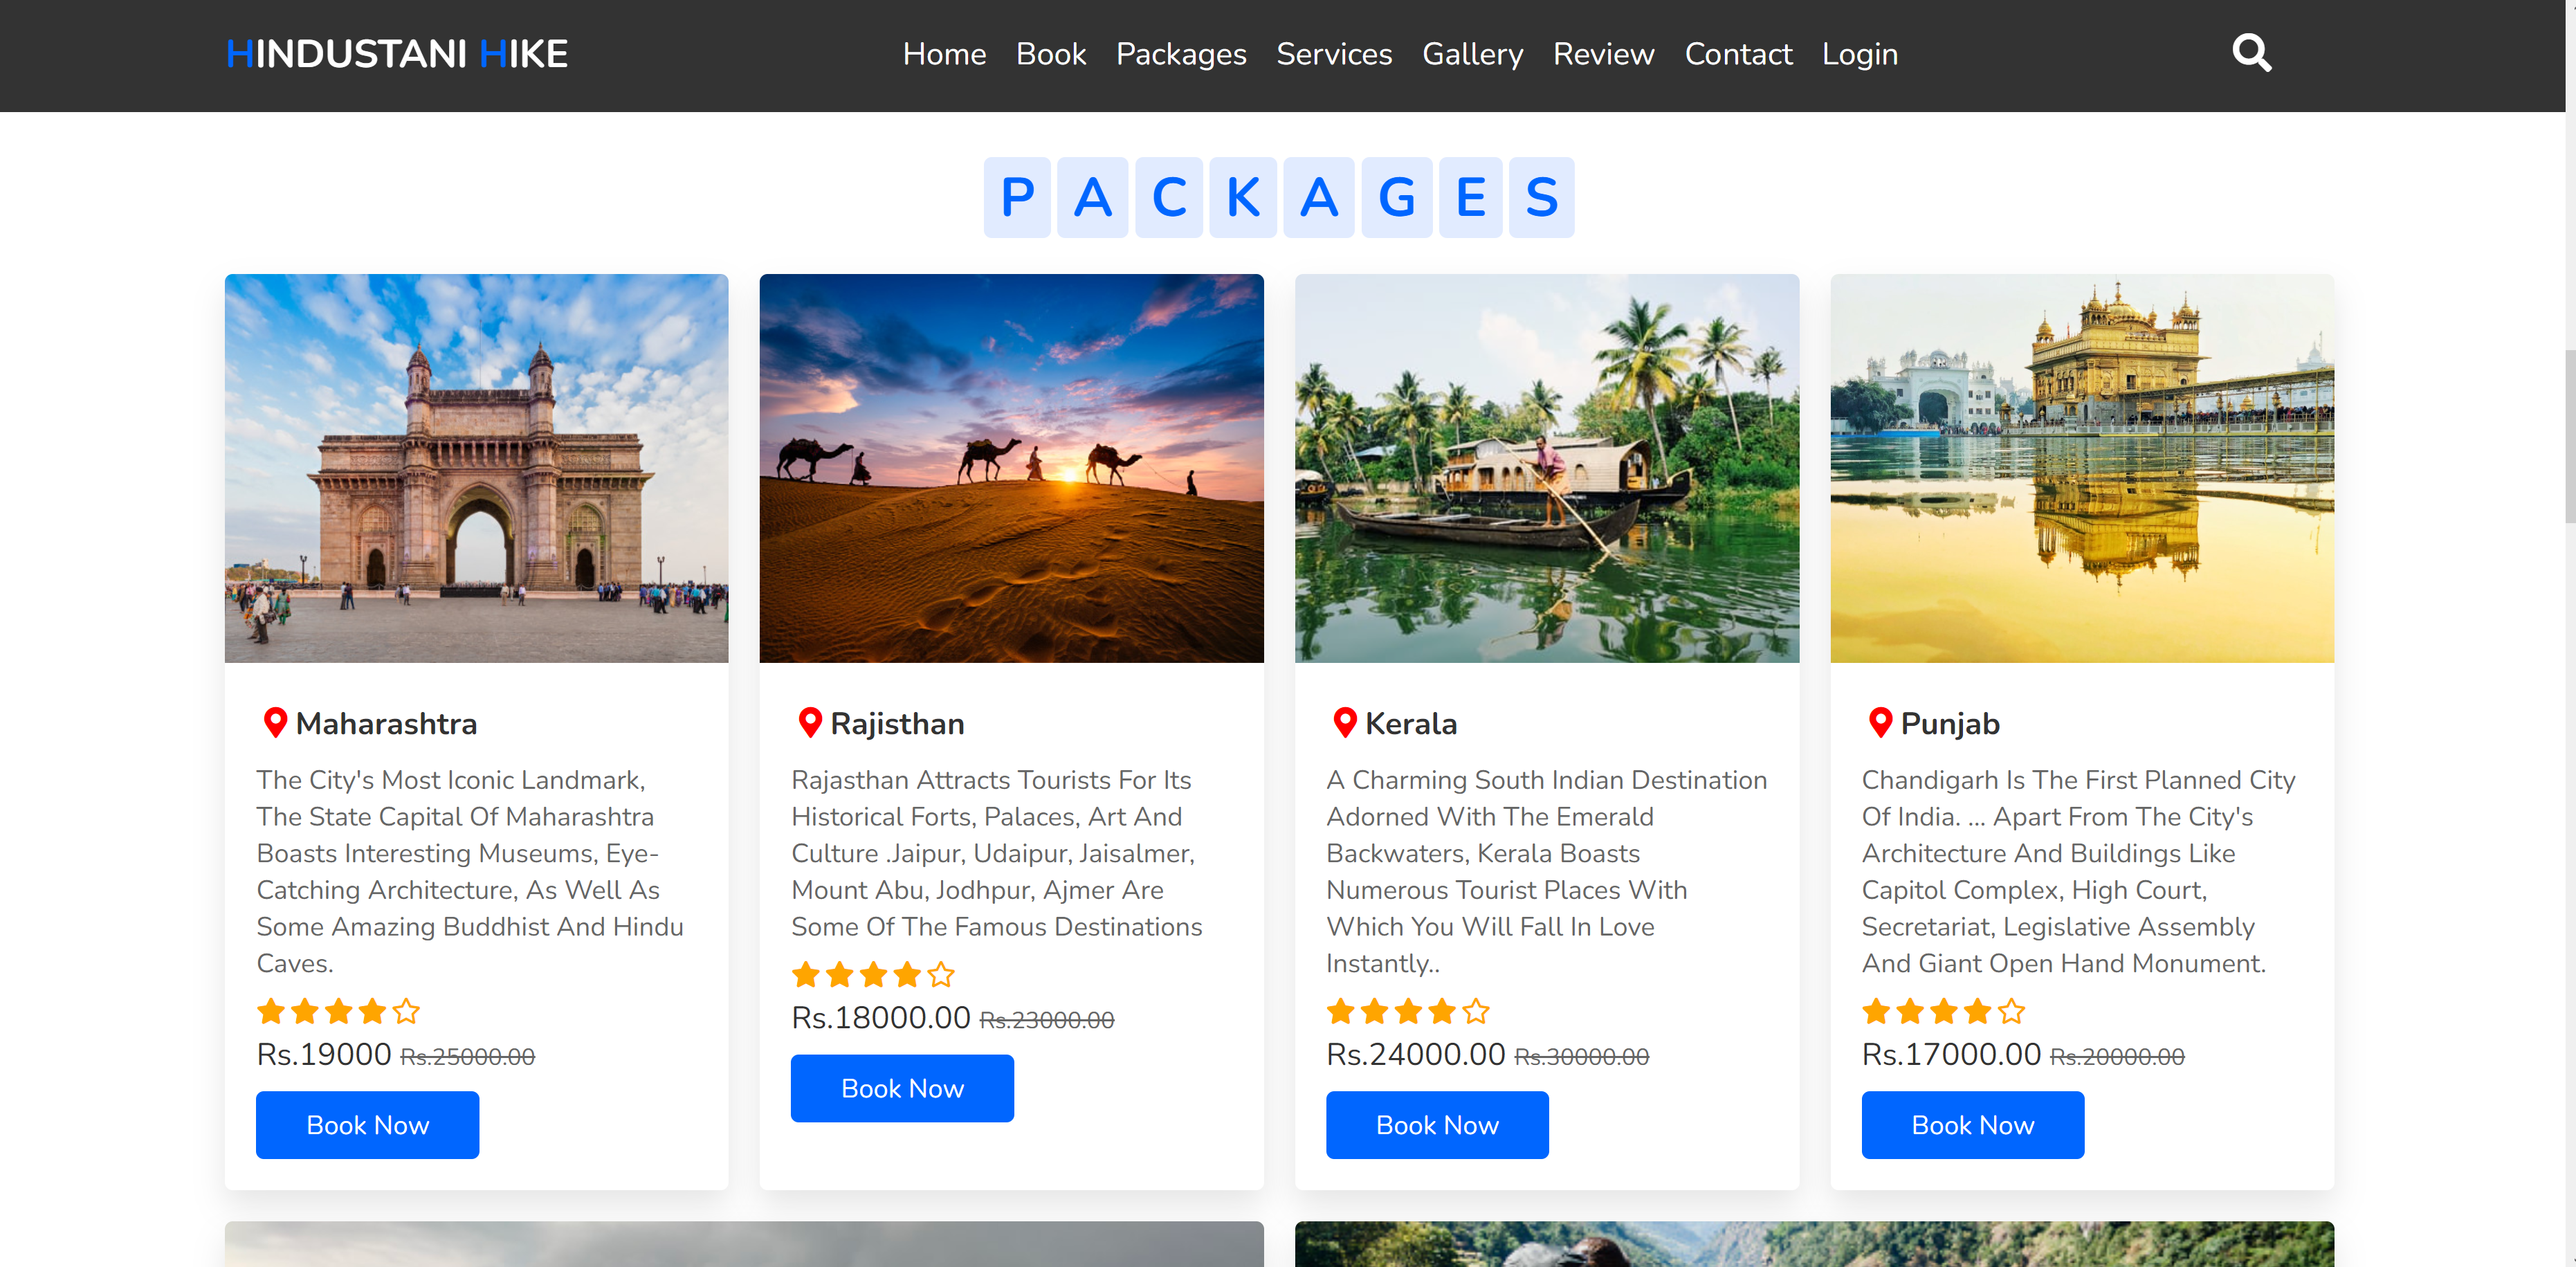Open the Login nav link
The width and height of the screenshot is (2576, 1267).
(x=1859, y=54)
